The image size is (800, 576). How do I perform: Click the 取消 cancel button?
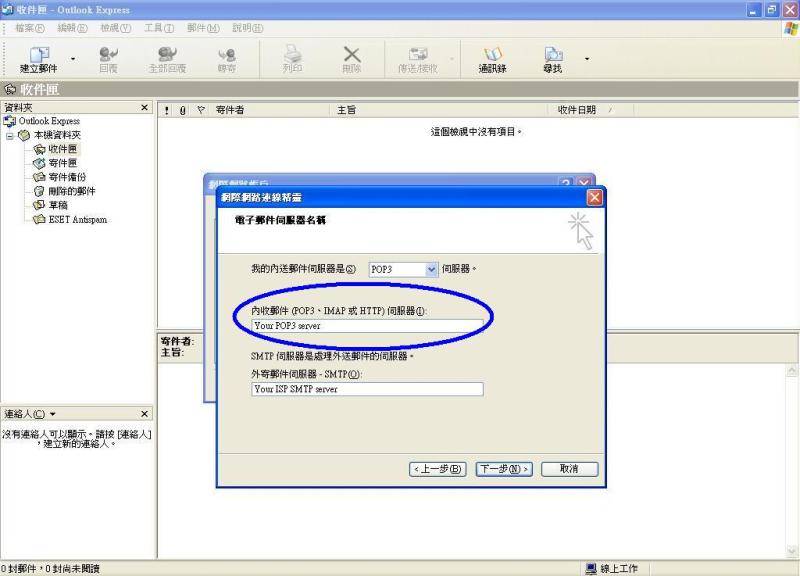[569, 469]
